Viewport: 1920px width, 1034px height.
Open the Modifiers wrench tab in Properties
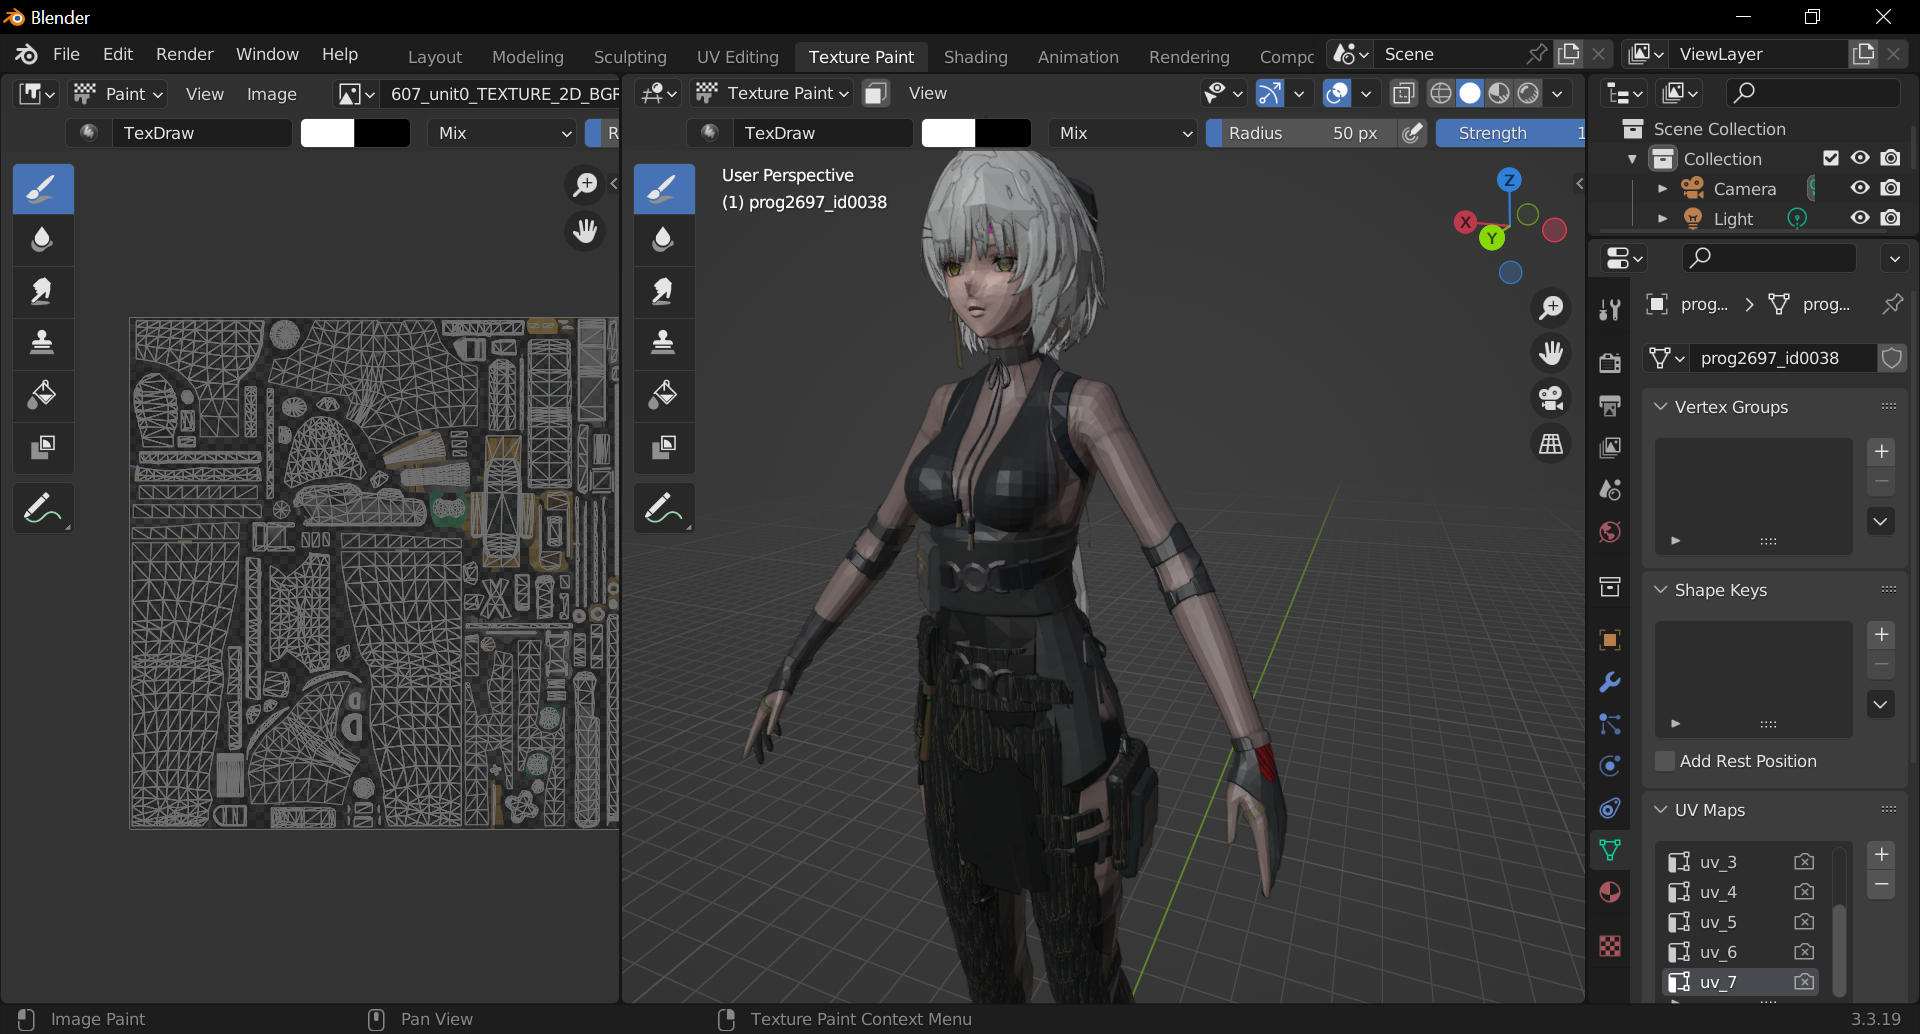(1610, 682)
